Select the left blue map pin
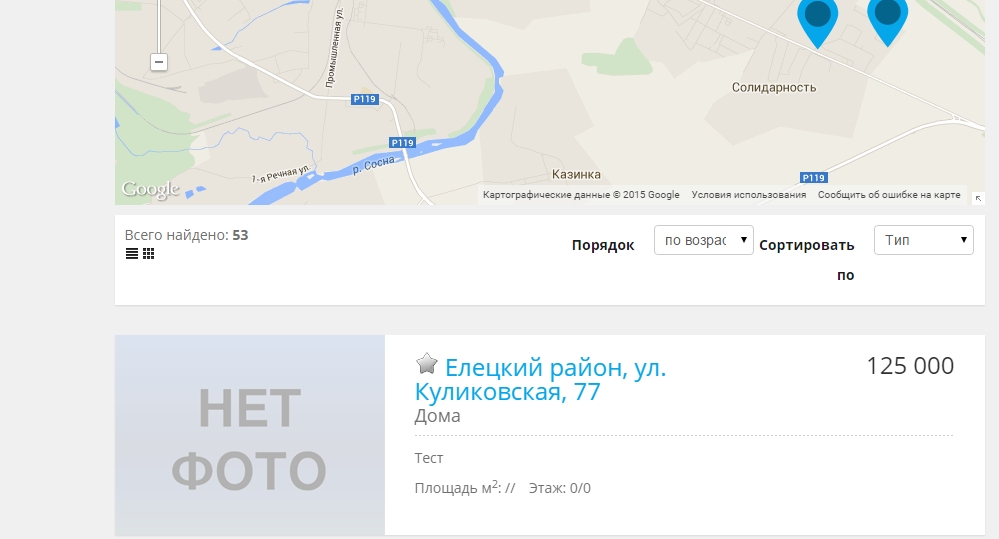This screenshot has height=539, width=999. (x=817, y=22)
